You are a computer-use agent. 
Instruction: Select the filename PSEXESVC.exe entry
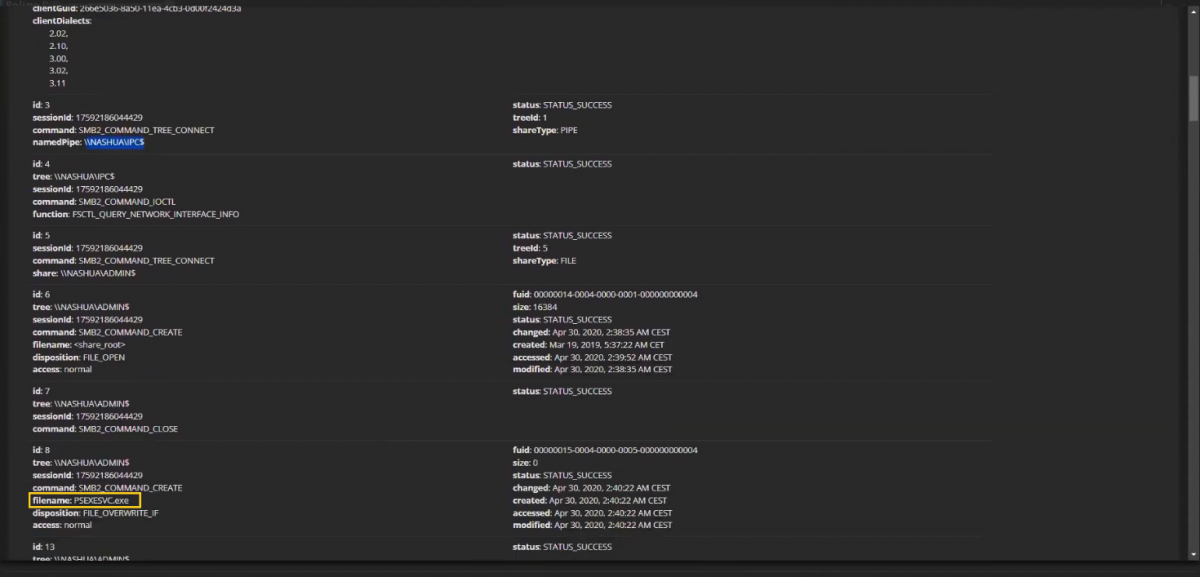(x=85, y=499)
